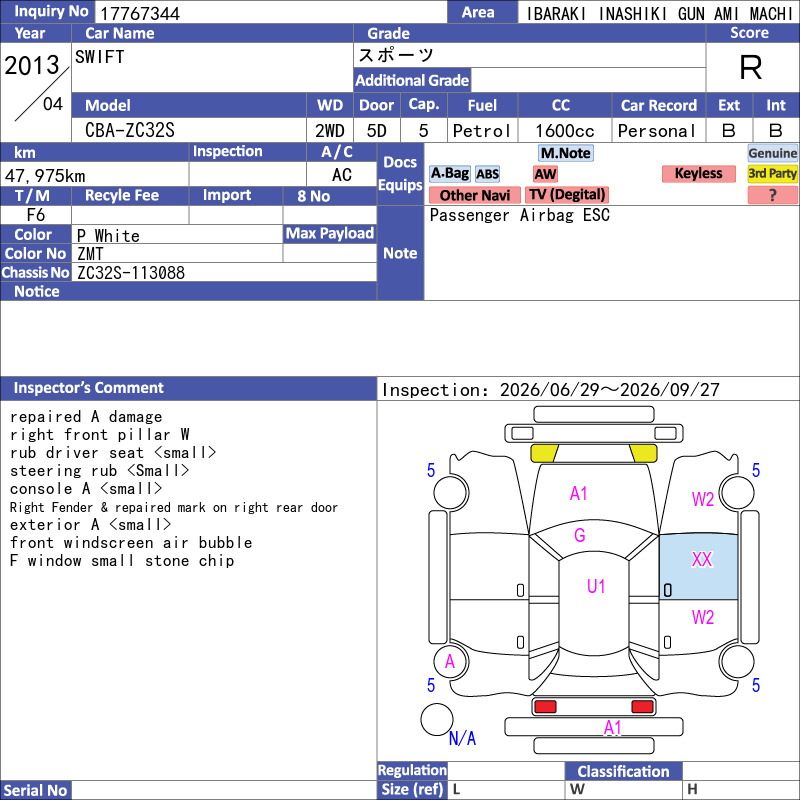
Task: Toggle the yellow 3rd Party label
Action: pyautogui.click(x=772, y=174)
